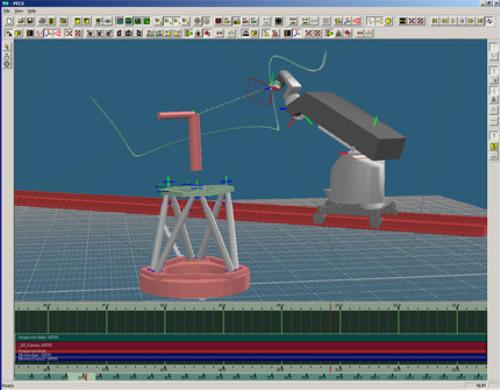The height and width of the screenshot is (390, 500).
Task: Click the red playhead marker on timeline ruler
Action: [x=330, y=306]
